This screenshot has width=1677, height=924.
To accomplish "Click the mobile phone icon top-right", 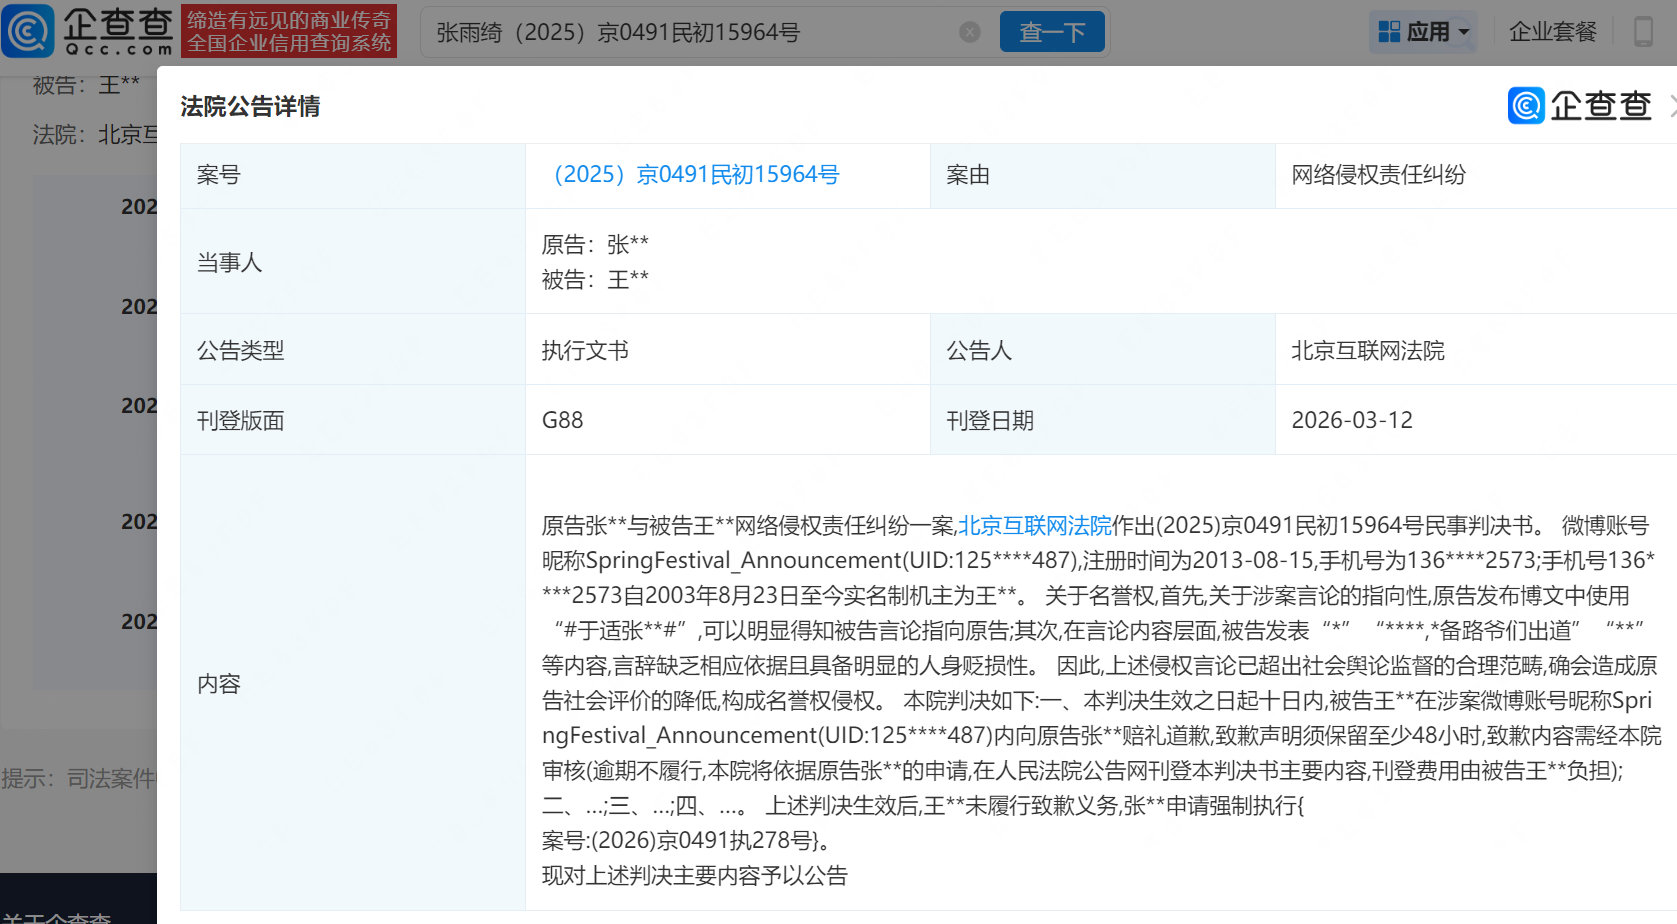I will (1643, 31).
